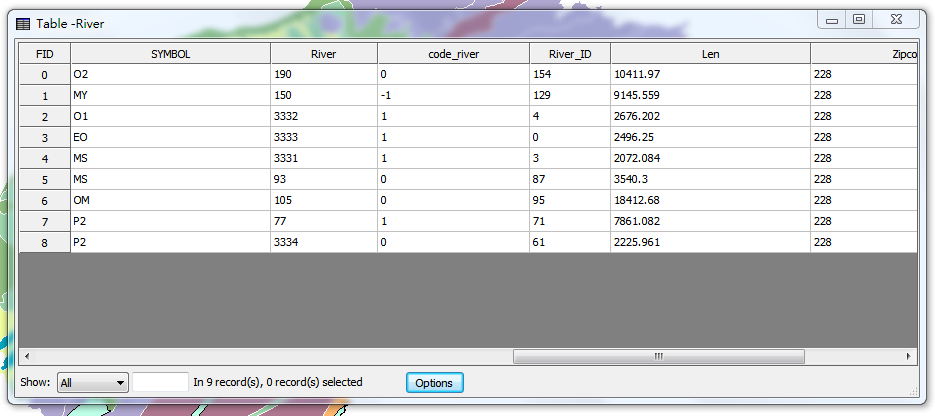Screen dimensions: 935x416
Task: Select the code_river column header
Action: pyautogui.click(x=453, y=54)
